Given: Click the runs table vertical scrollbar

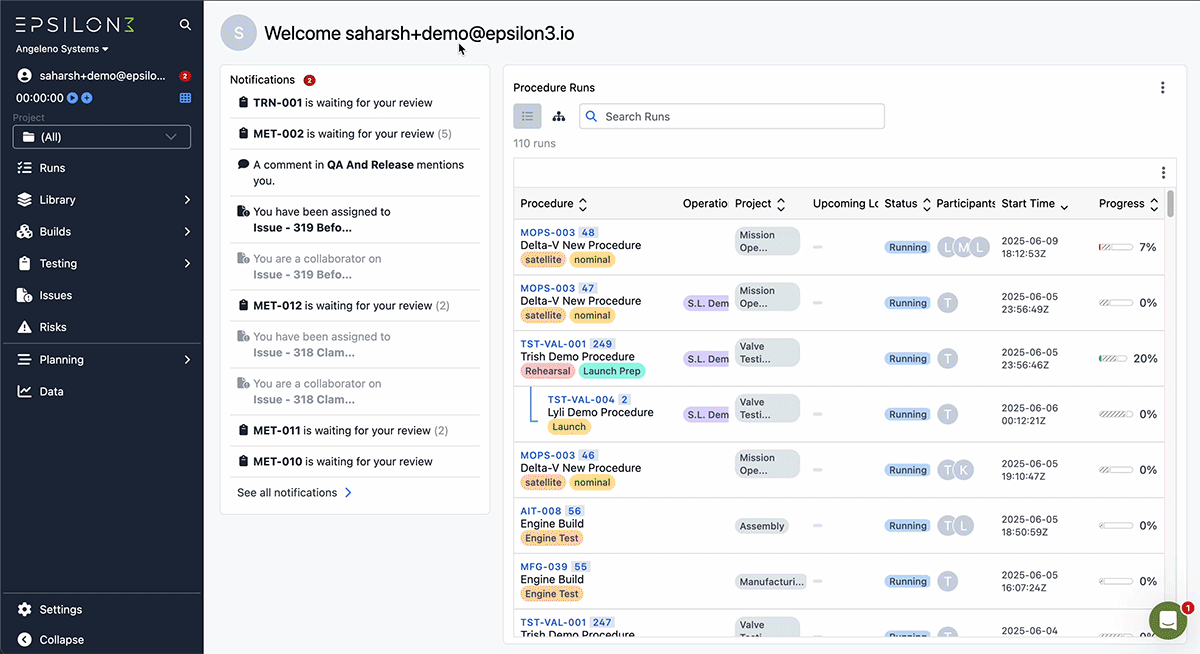Looking at the screenshot, I should (x=1170, y=203).
